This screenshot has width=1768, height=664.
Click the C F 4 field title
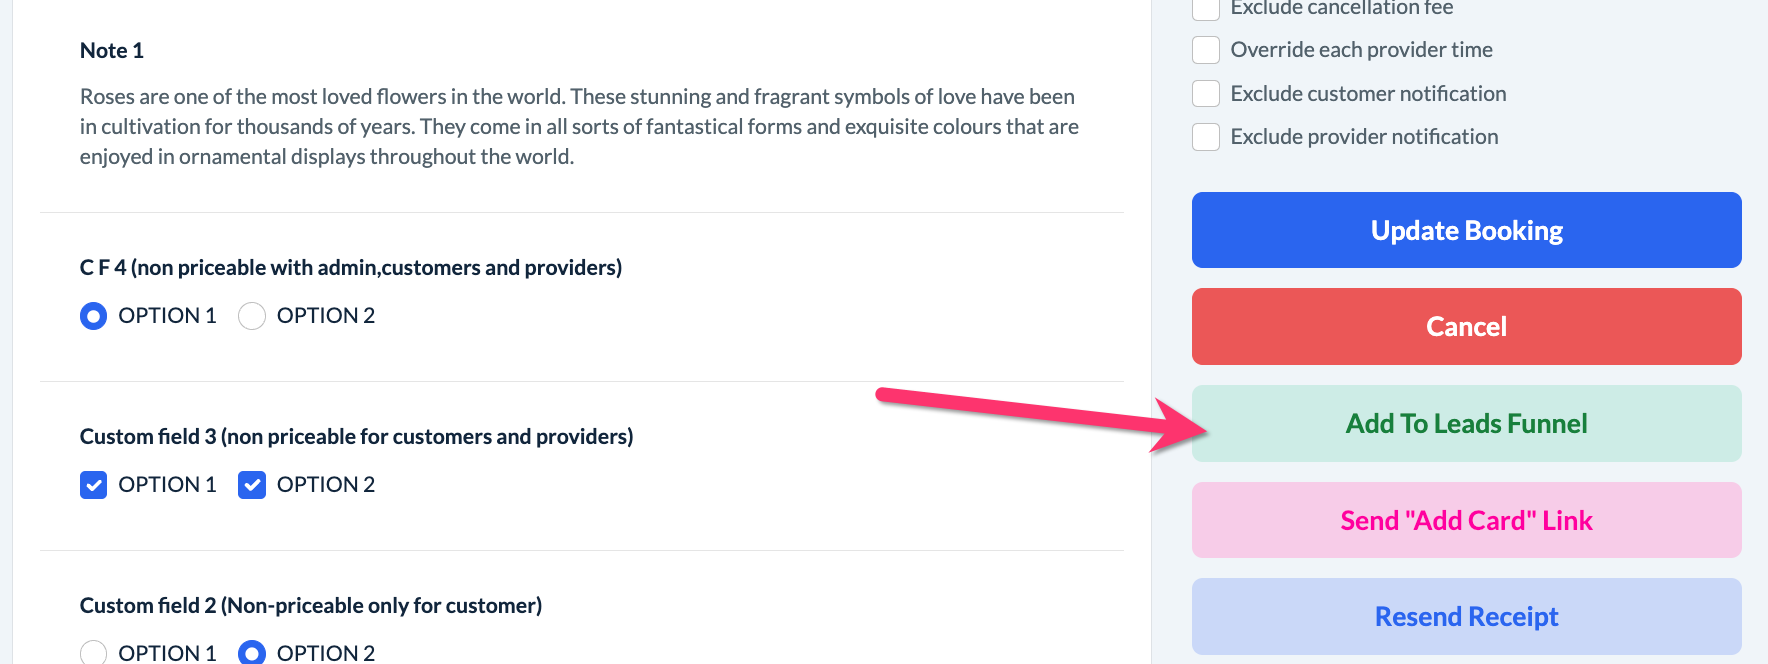click(351, 268)
